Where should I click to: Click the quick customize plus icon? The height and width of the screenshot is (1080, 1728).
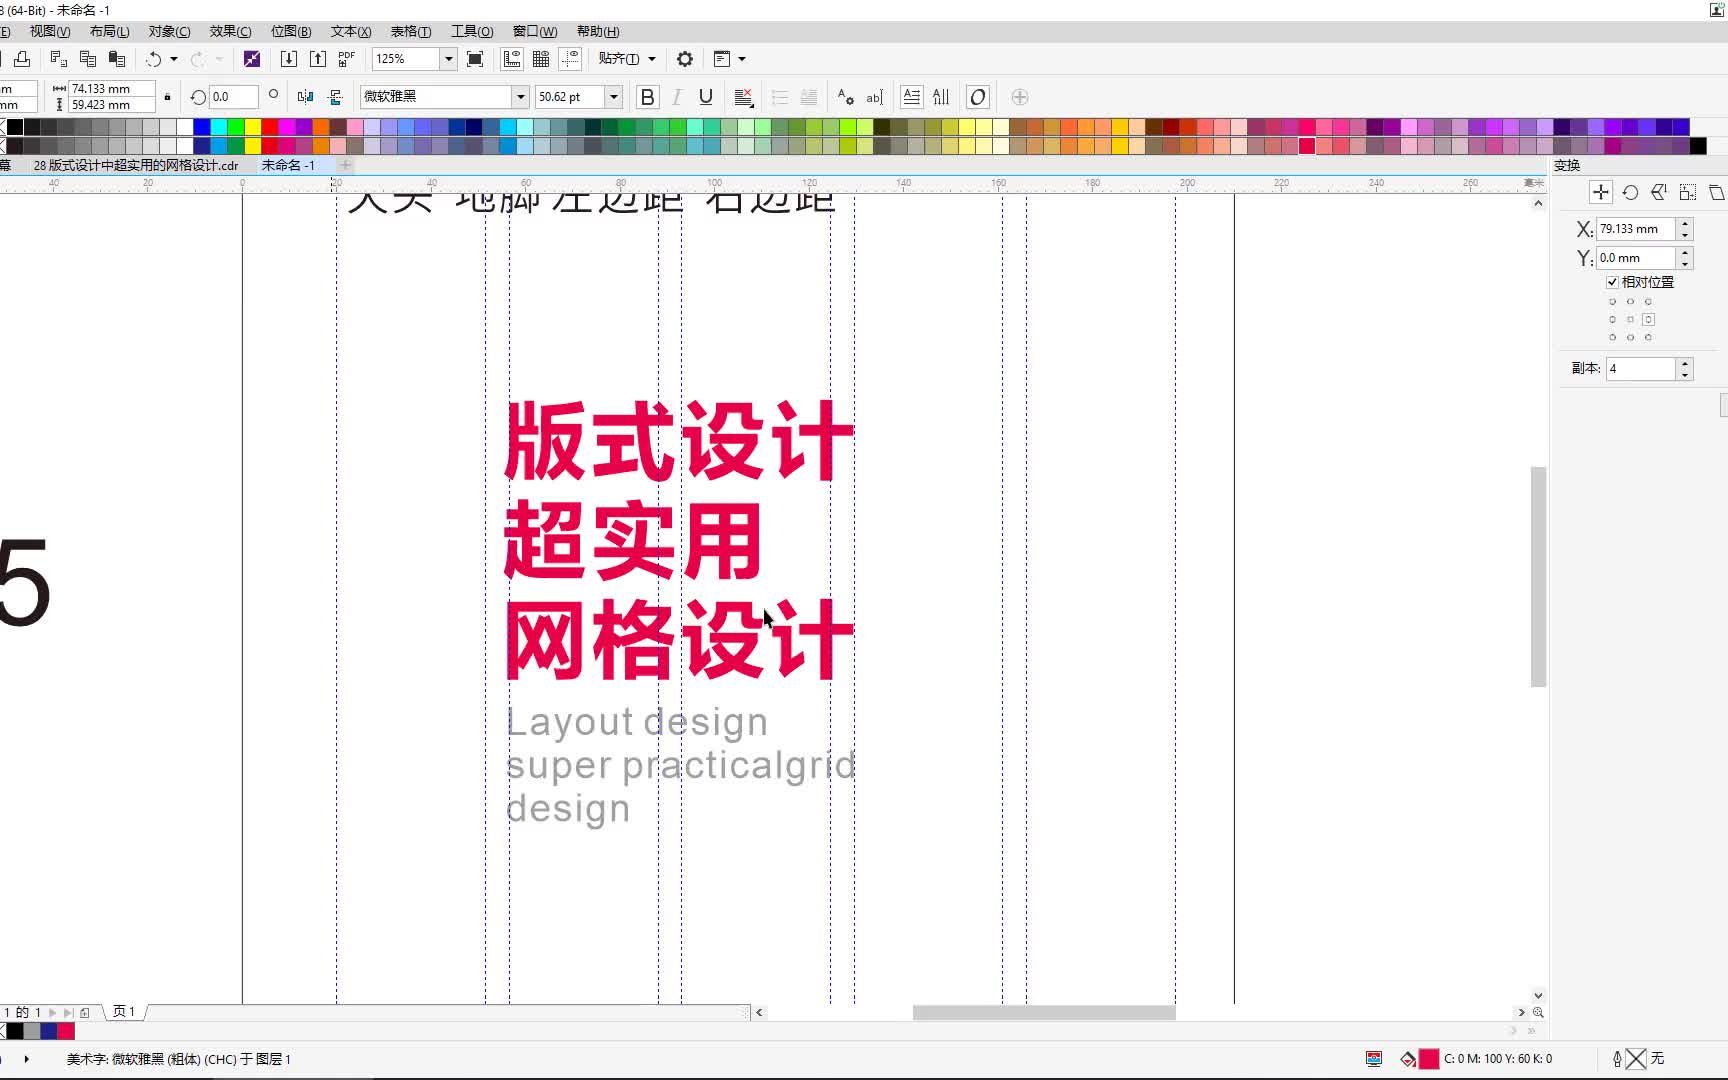click(x=1020, y=97)
